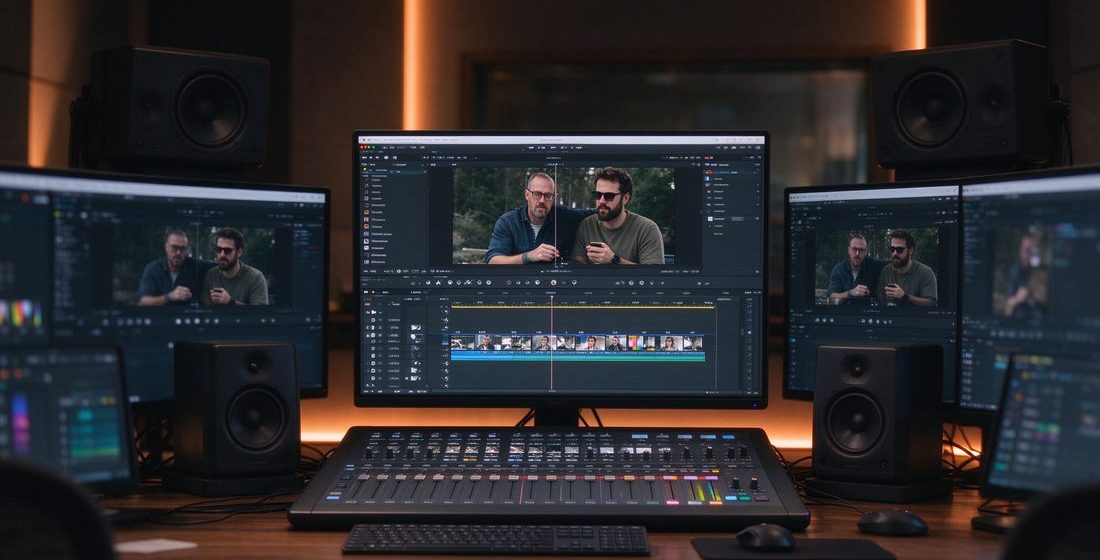Click the yellow range bar above the timeline
The width and height of the screenshot is (1100, 560).
[x=582, y=307]
